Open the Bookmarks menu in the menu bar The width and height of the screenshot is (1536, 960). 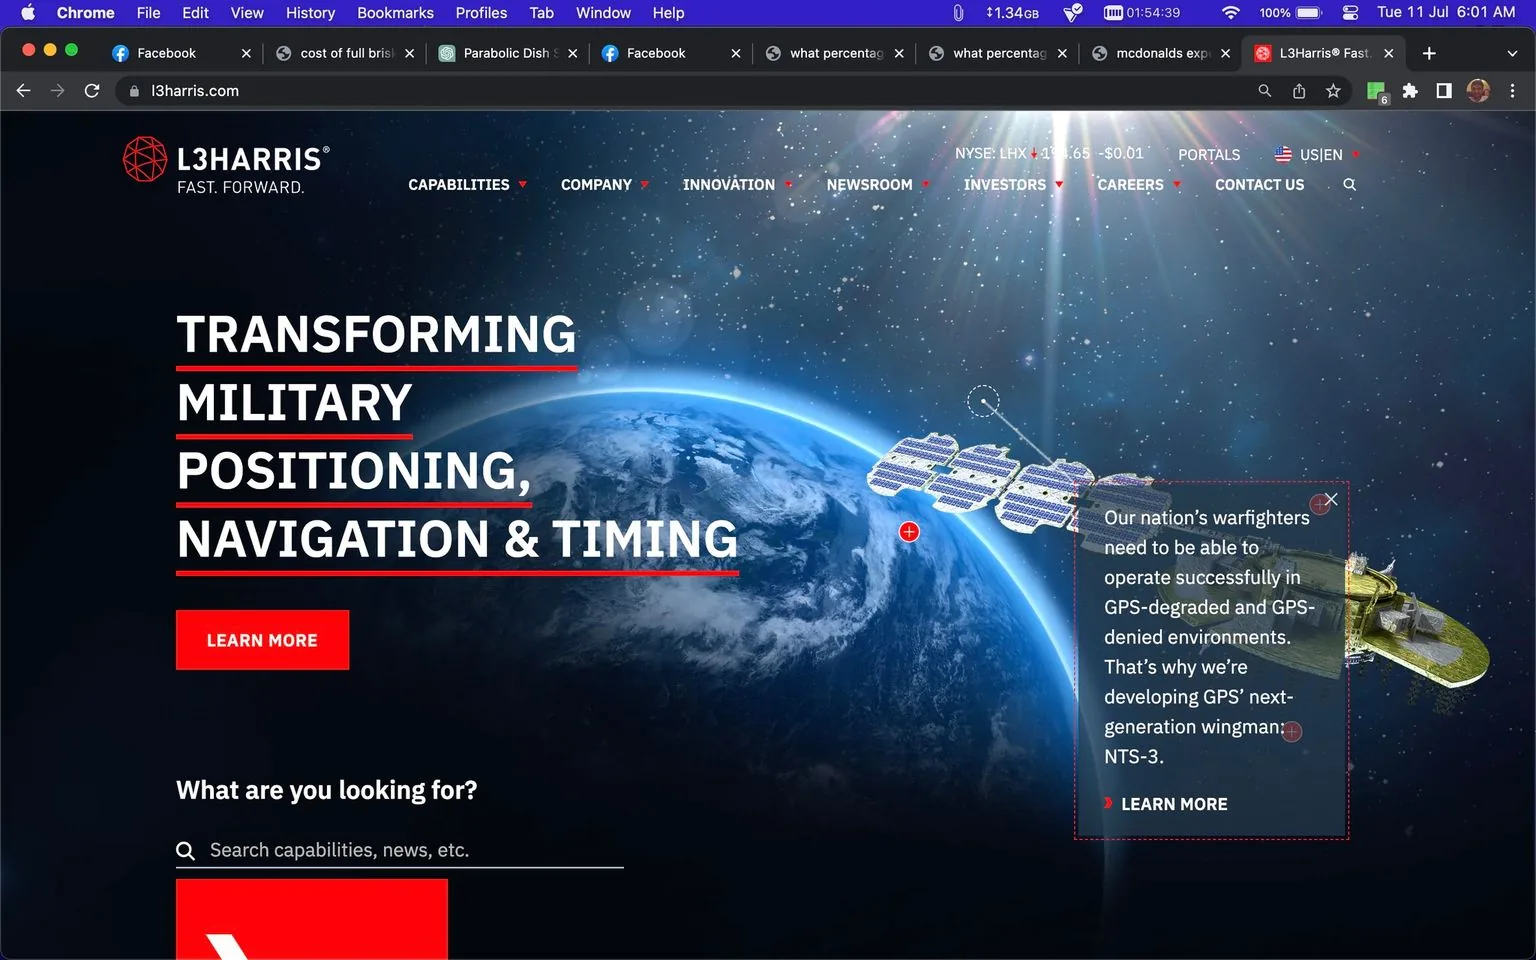pyautogui.click(x=394, y=13)
